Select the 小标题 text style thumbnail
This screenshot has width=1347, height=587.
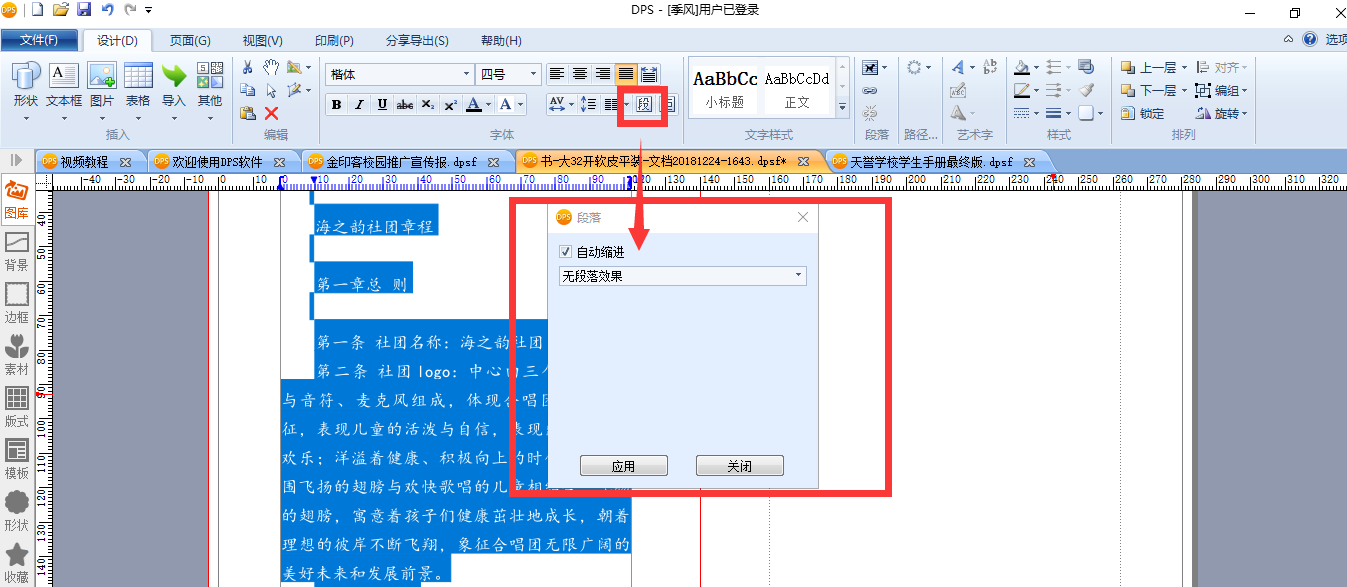pos(725,87)
